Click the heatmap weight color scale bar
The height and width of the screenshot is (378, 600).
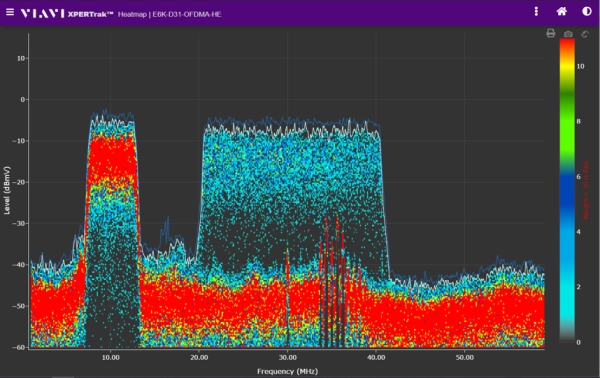pyautogui.click(x=567, y=190)
